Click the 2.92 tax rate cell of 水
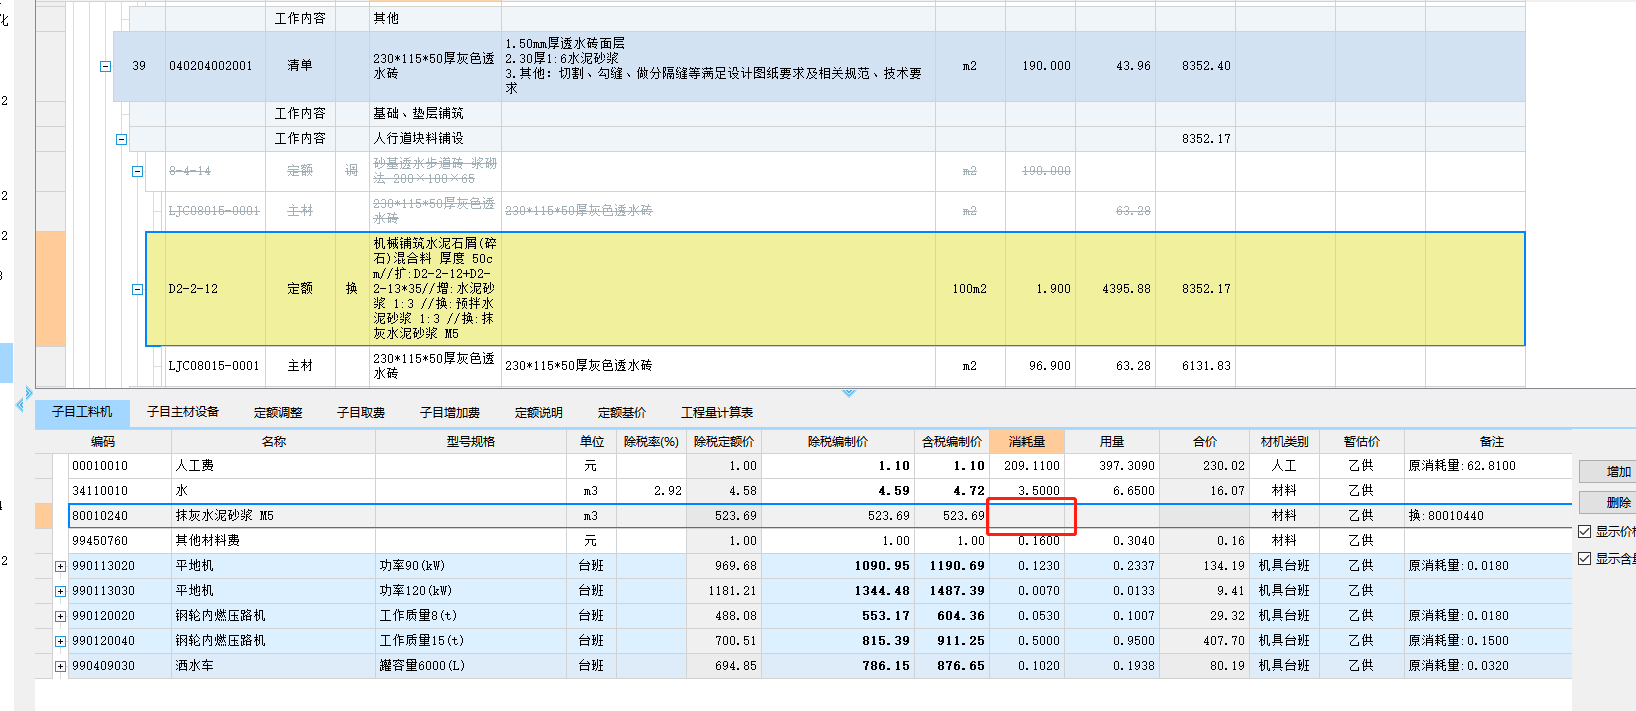This screenshot has width=1636, height=711. [x=651, y=491]
